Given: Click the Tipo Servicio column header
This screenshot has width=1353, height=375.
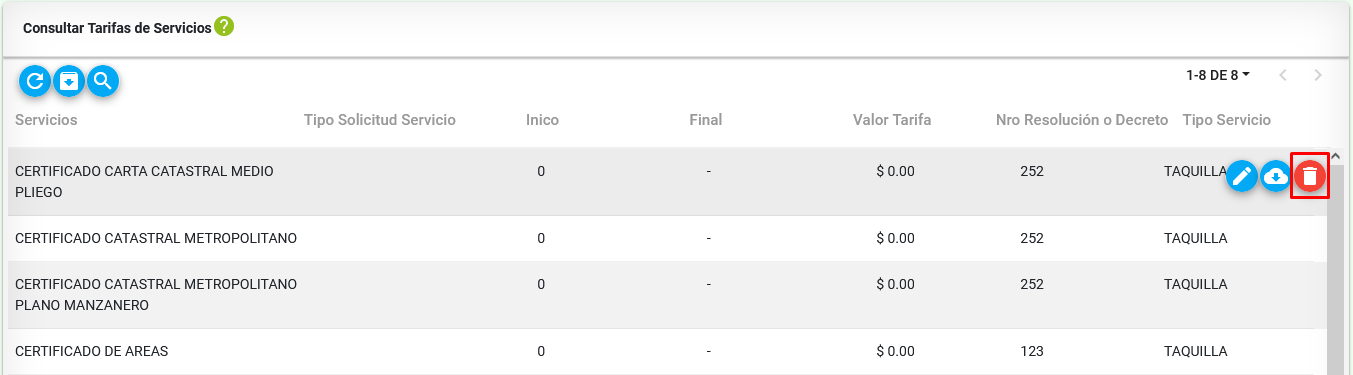Looking at the screenshot, I should 1226,120.
